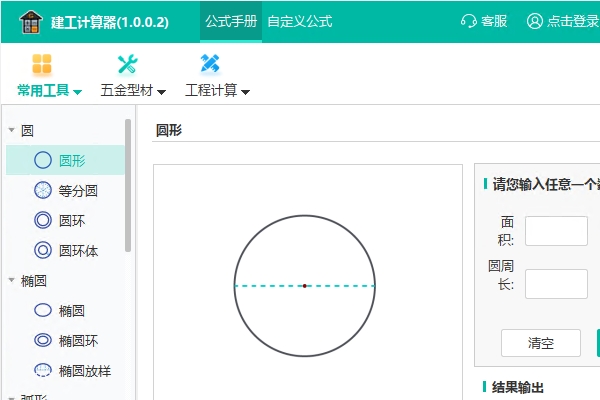Collapse the 圆 tree category
The height and width of the screenshot is (400, 600).
click(11, 130)
